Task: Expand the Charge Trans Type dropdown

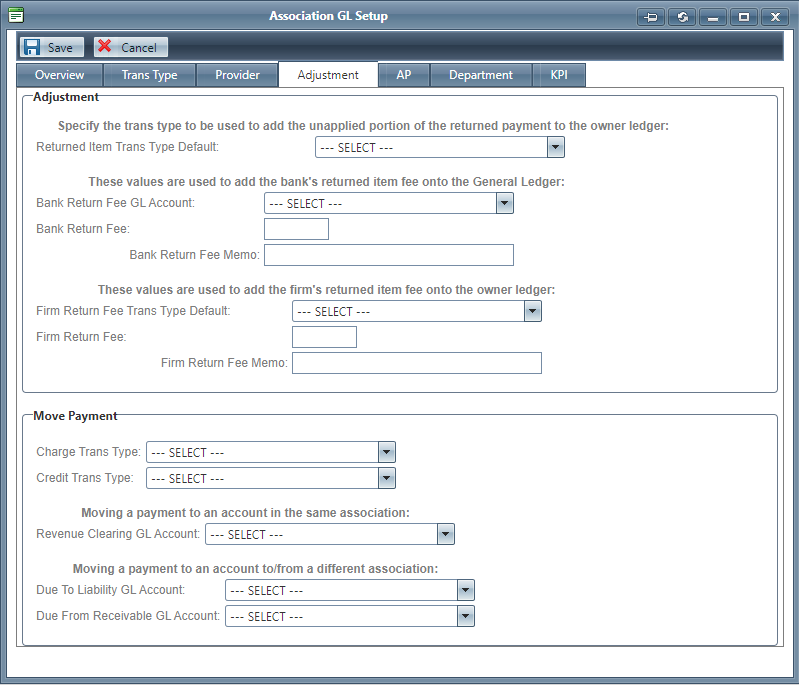Action: click(387, 452)
